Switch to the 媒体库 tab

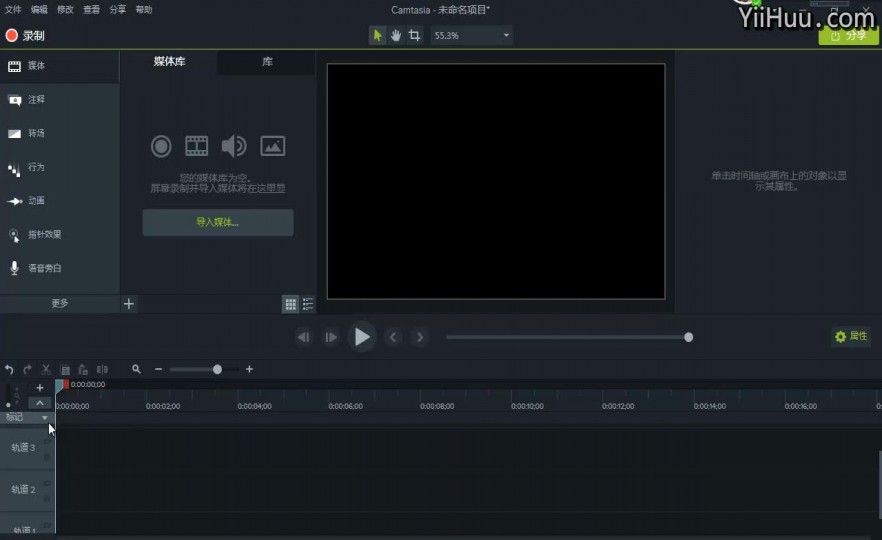coord(169,61)
